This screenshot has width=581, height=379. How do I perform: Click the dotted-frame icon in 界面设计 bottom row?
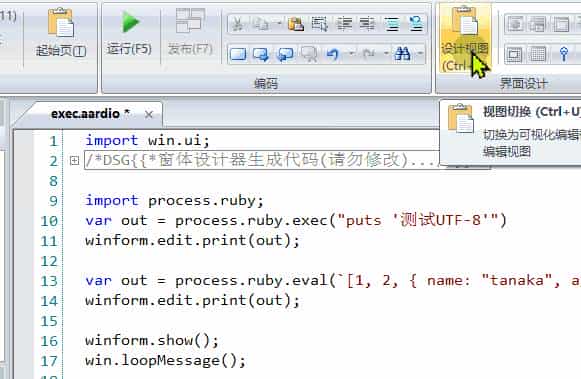coord(515,54)
